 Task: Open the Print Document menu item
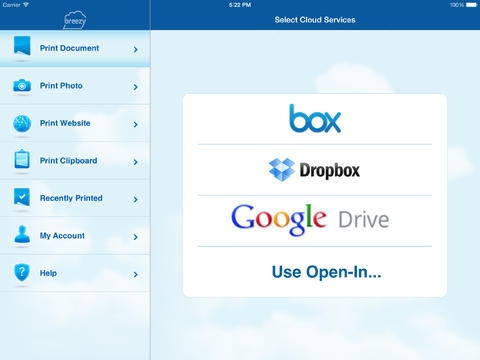75,49
